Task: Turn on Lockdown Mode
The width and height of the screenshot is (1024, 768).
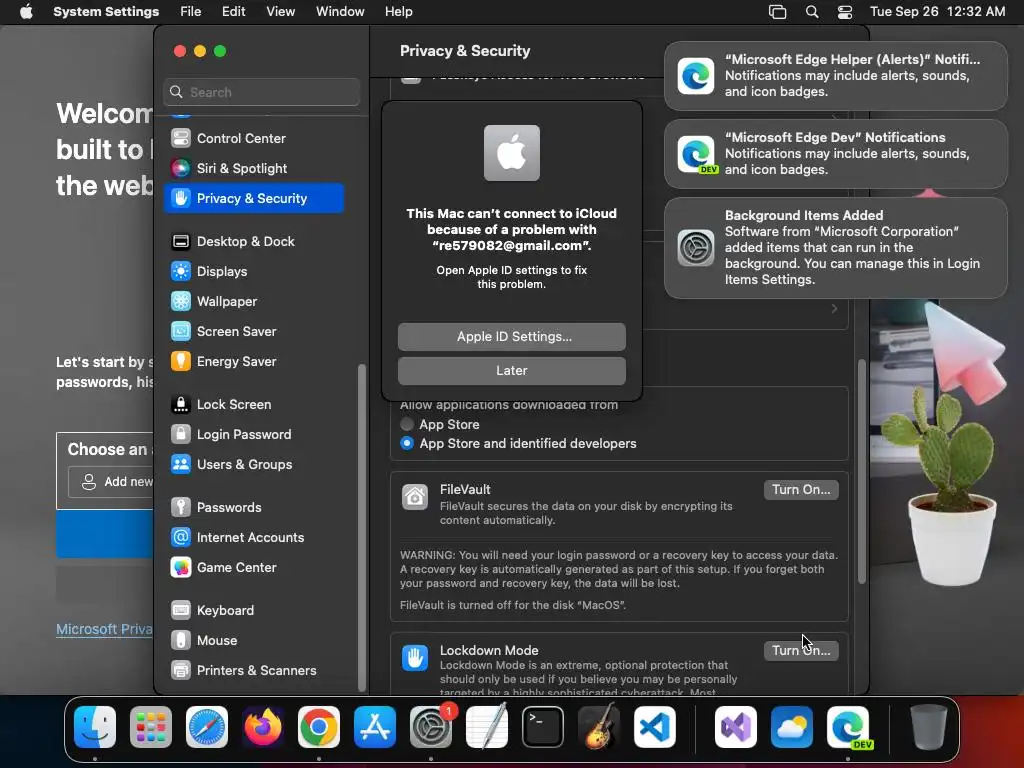Action: pyautogui.click(x=801, y=650)
